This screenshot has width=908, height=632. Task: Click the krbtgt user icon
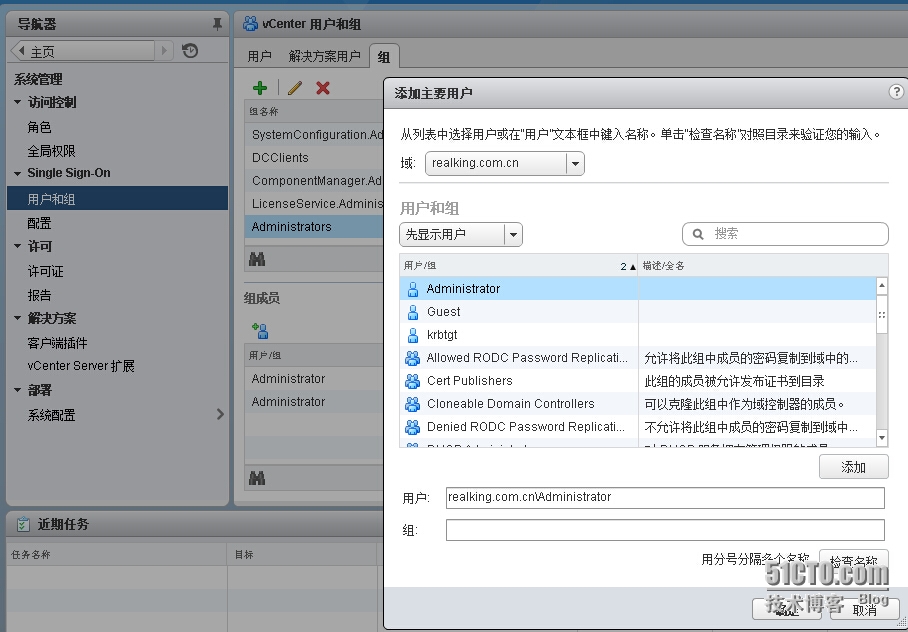[413, 335]
